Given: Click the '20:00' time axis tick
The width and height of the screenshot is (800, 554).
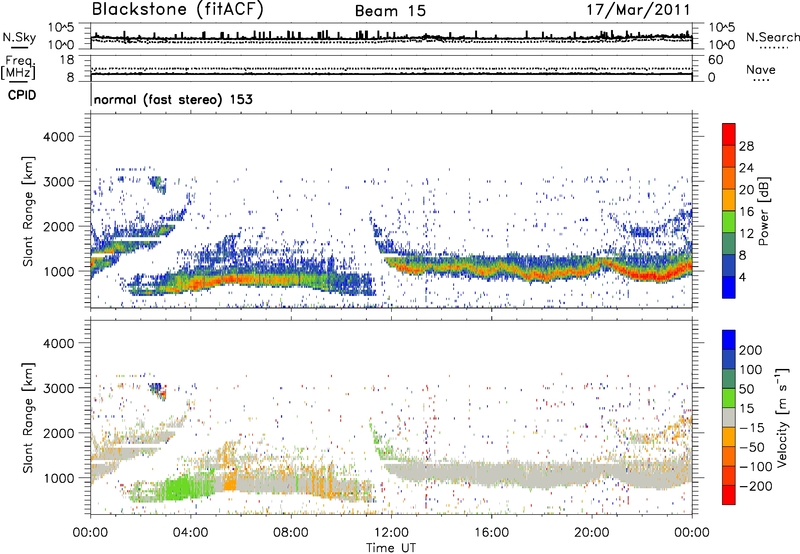Looking at the screenshot, I should click(591, 533).
